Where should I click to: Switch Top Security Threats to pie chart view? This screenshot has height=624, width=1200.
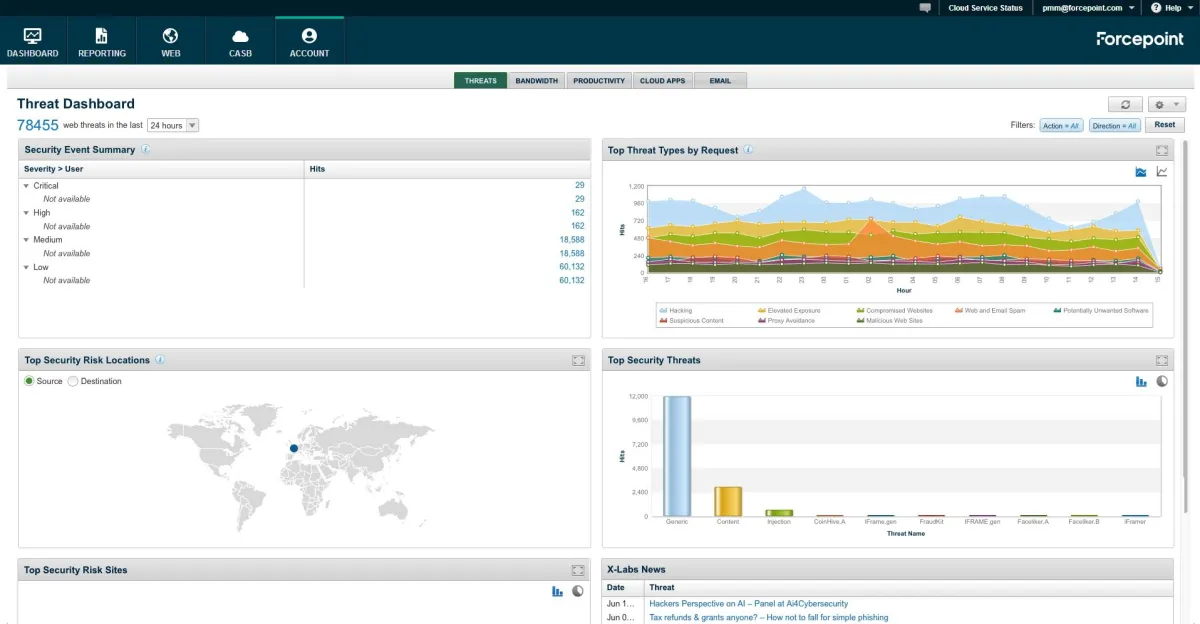(1161, 381)
